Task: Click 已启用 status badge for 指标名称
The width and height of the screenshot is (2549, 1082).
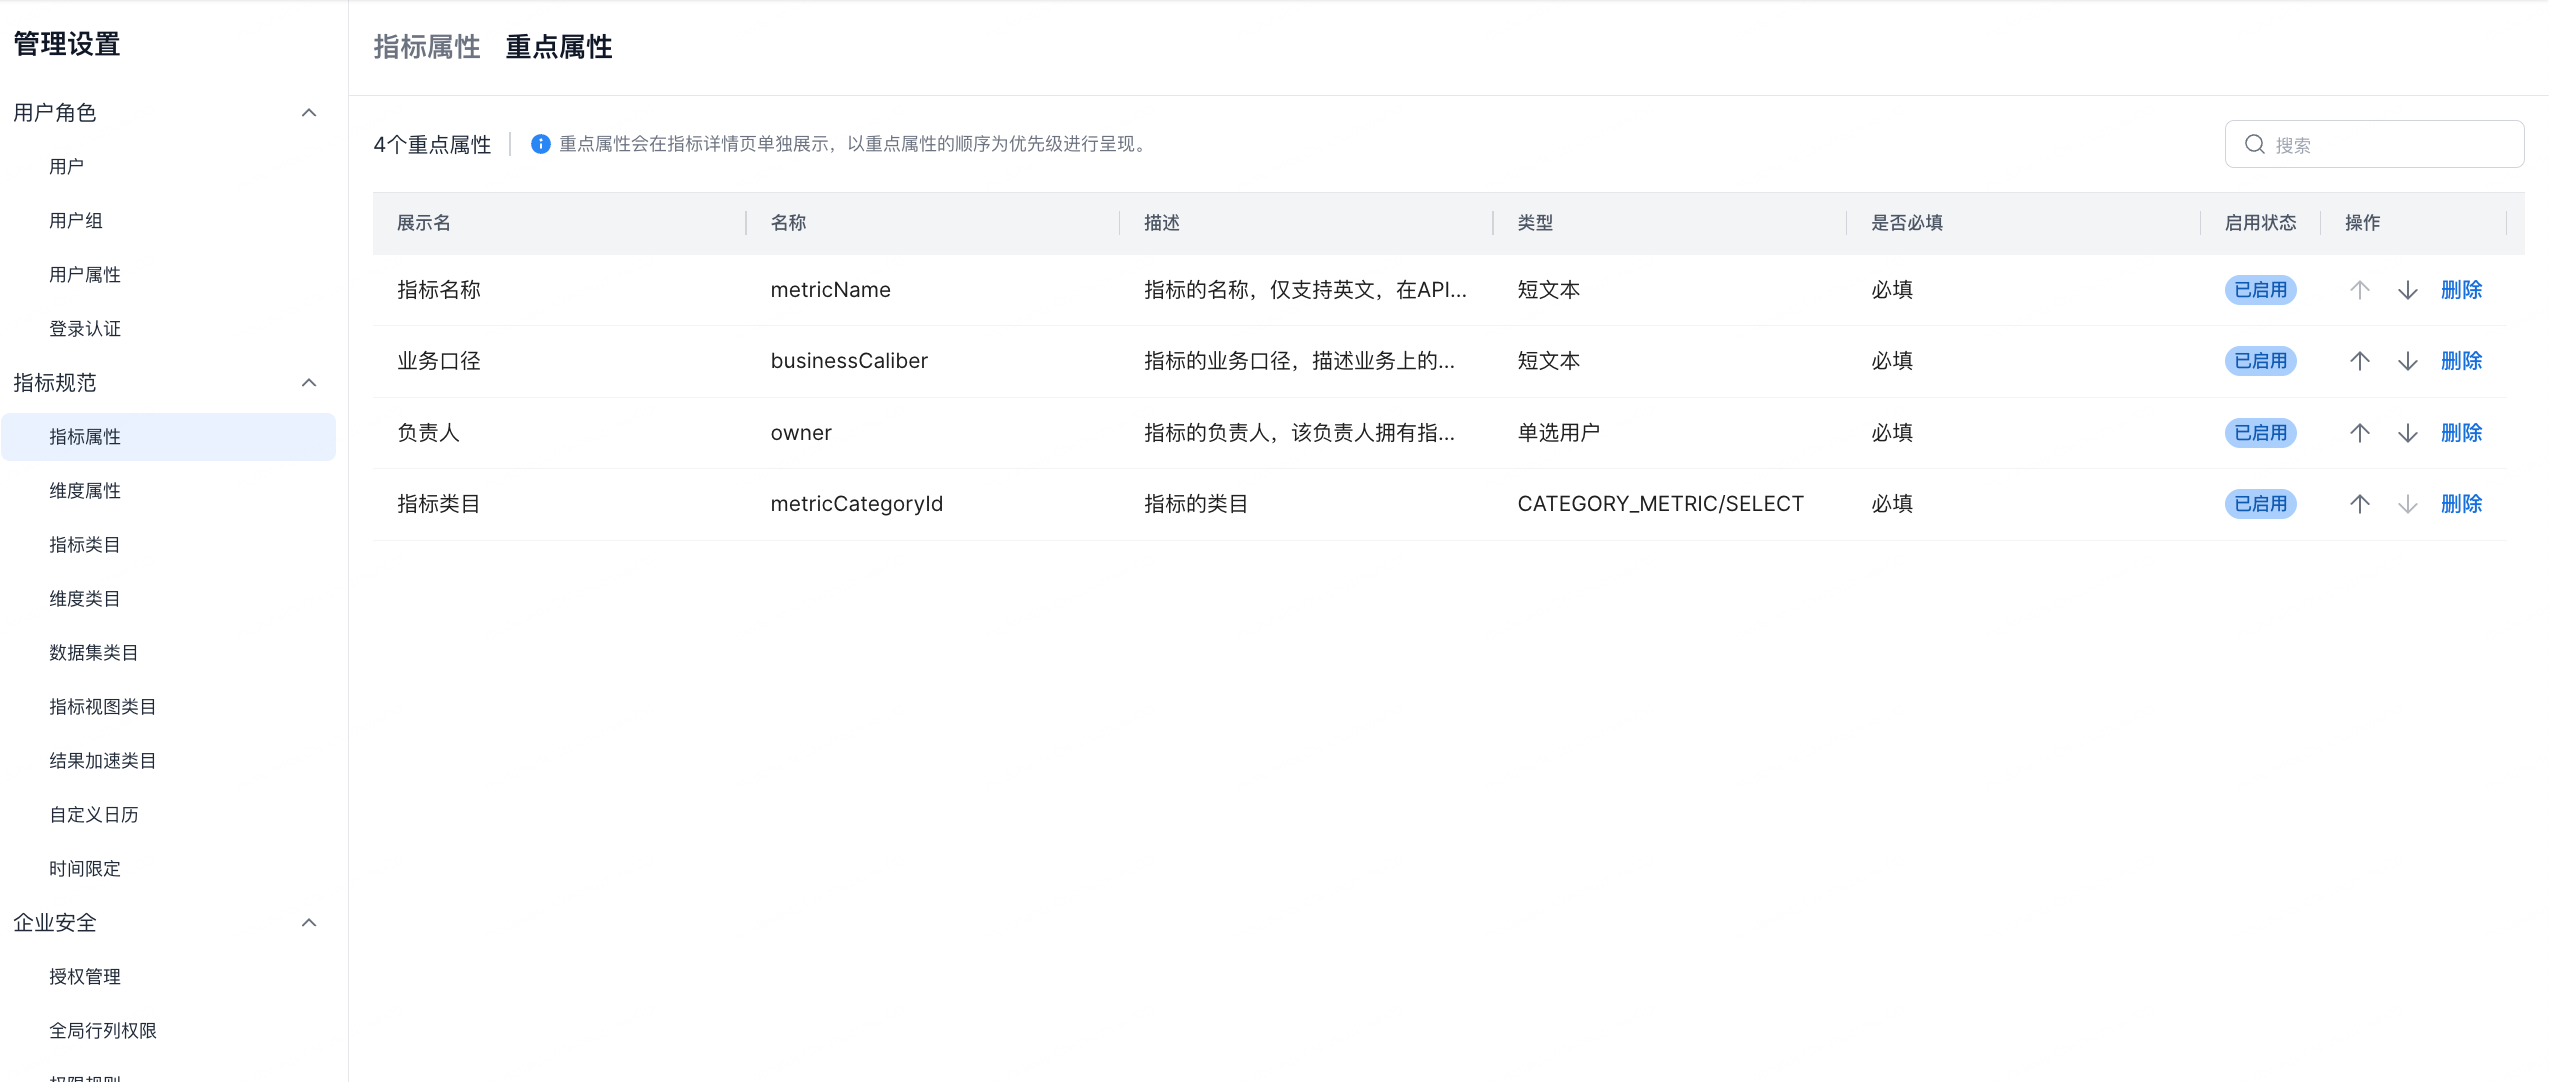Action: point(2259,290)
